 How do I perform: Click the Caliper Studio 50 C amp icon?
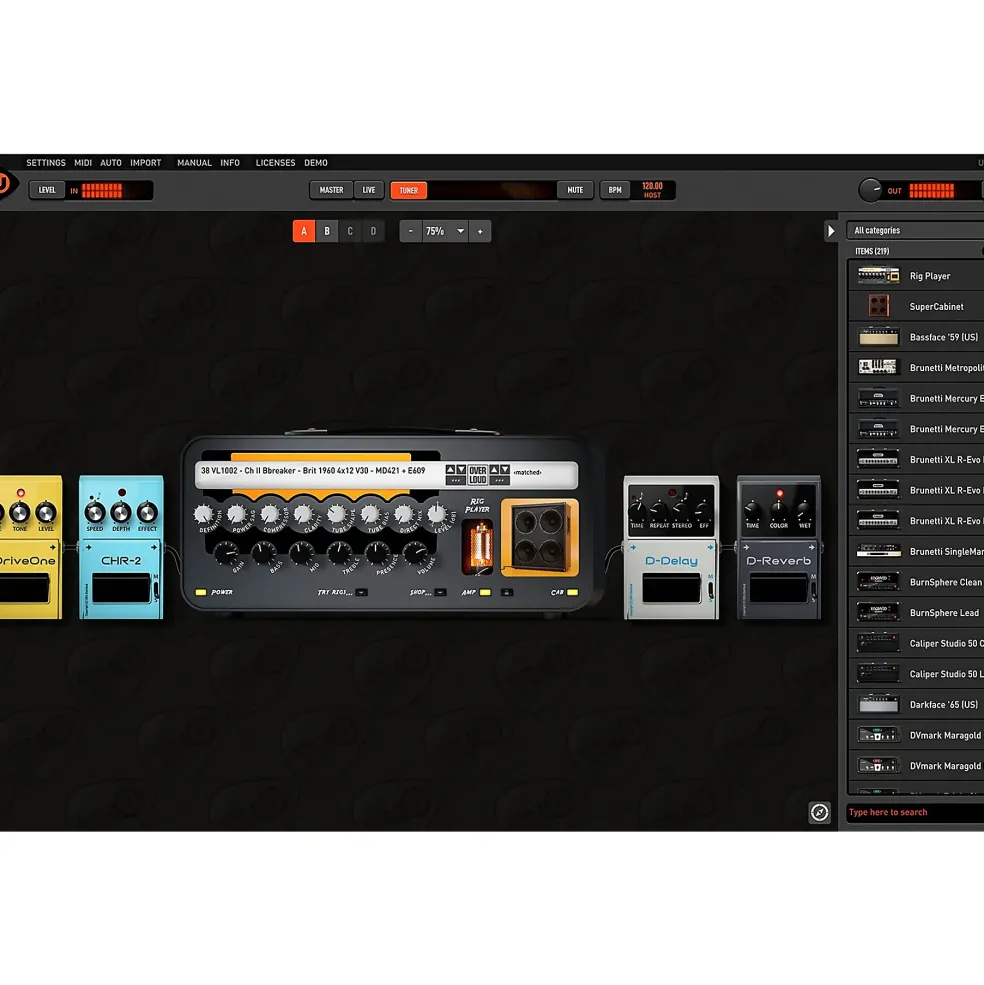pos(878,643)
